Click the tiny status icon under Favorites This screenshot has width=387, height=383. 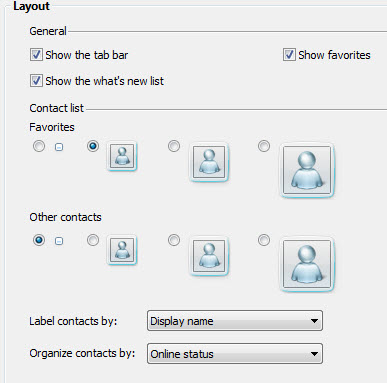coord(59,147)
